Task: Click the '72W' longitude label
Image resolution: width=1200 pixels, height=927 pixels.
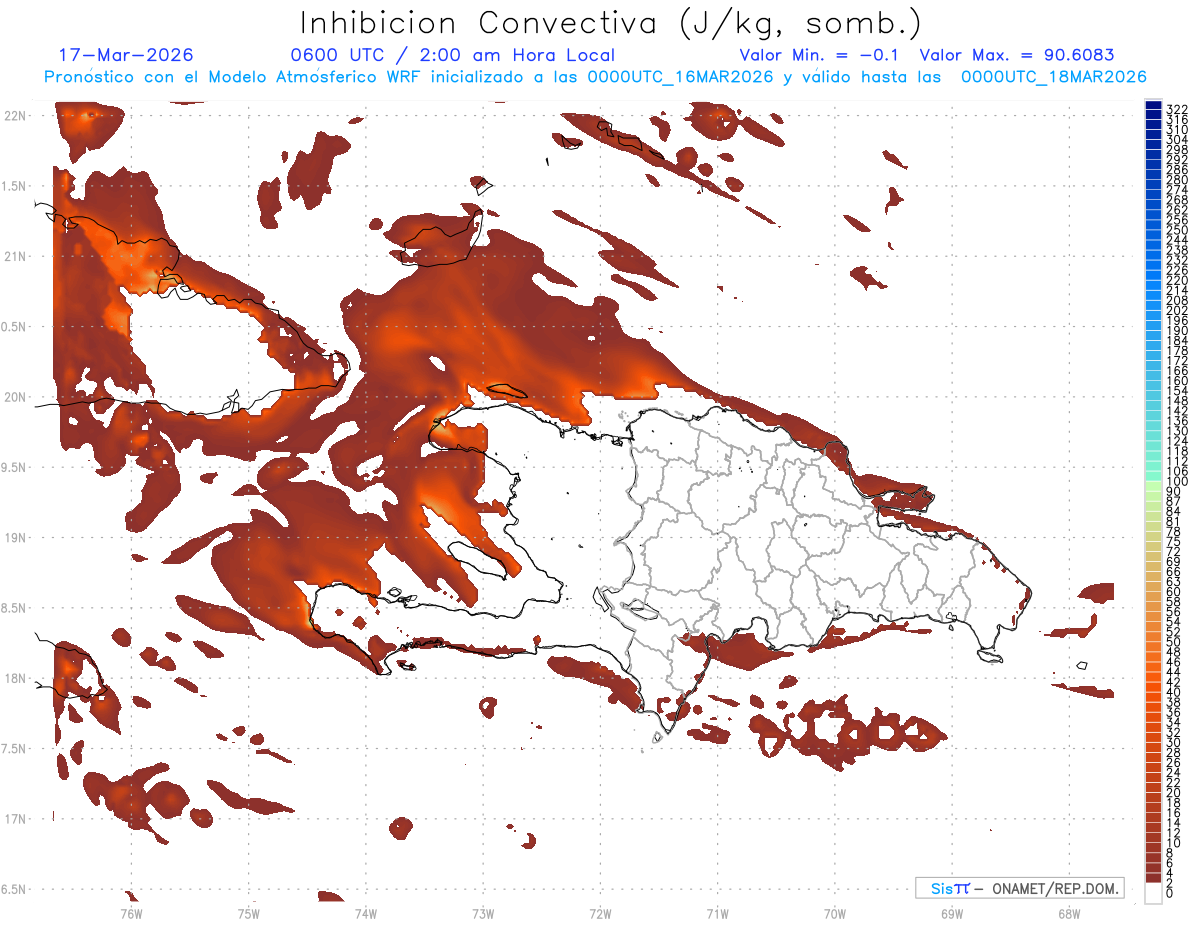Action: click(600, 913)
